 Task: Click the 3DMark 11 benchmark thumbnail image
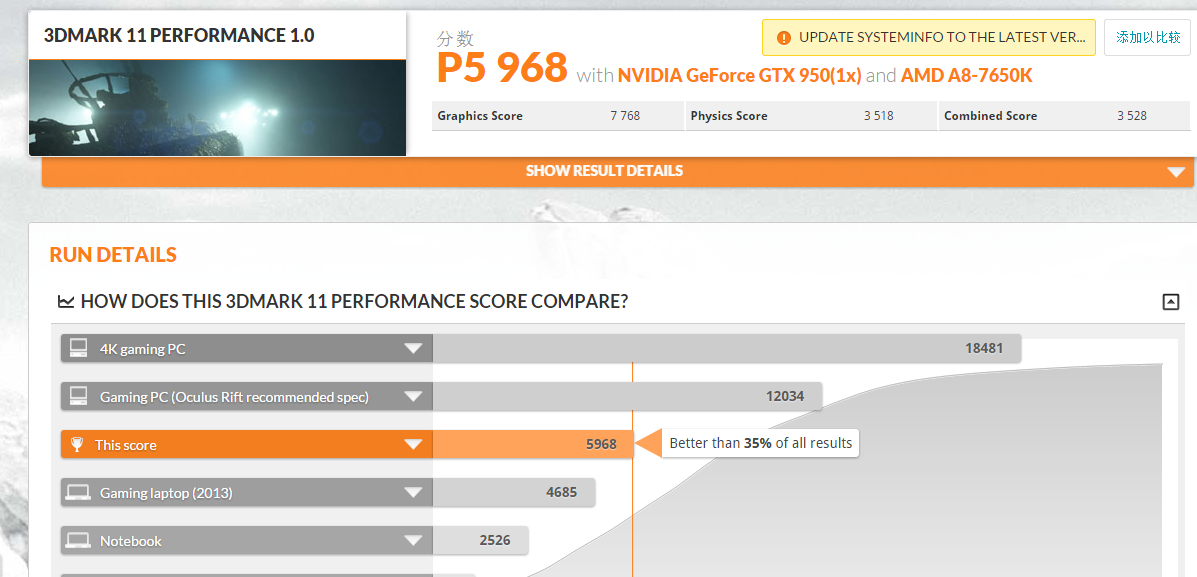[x=218, y=108]
